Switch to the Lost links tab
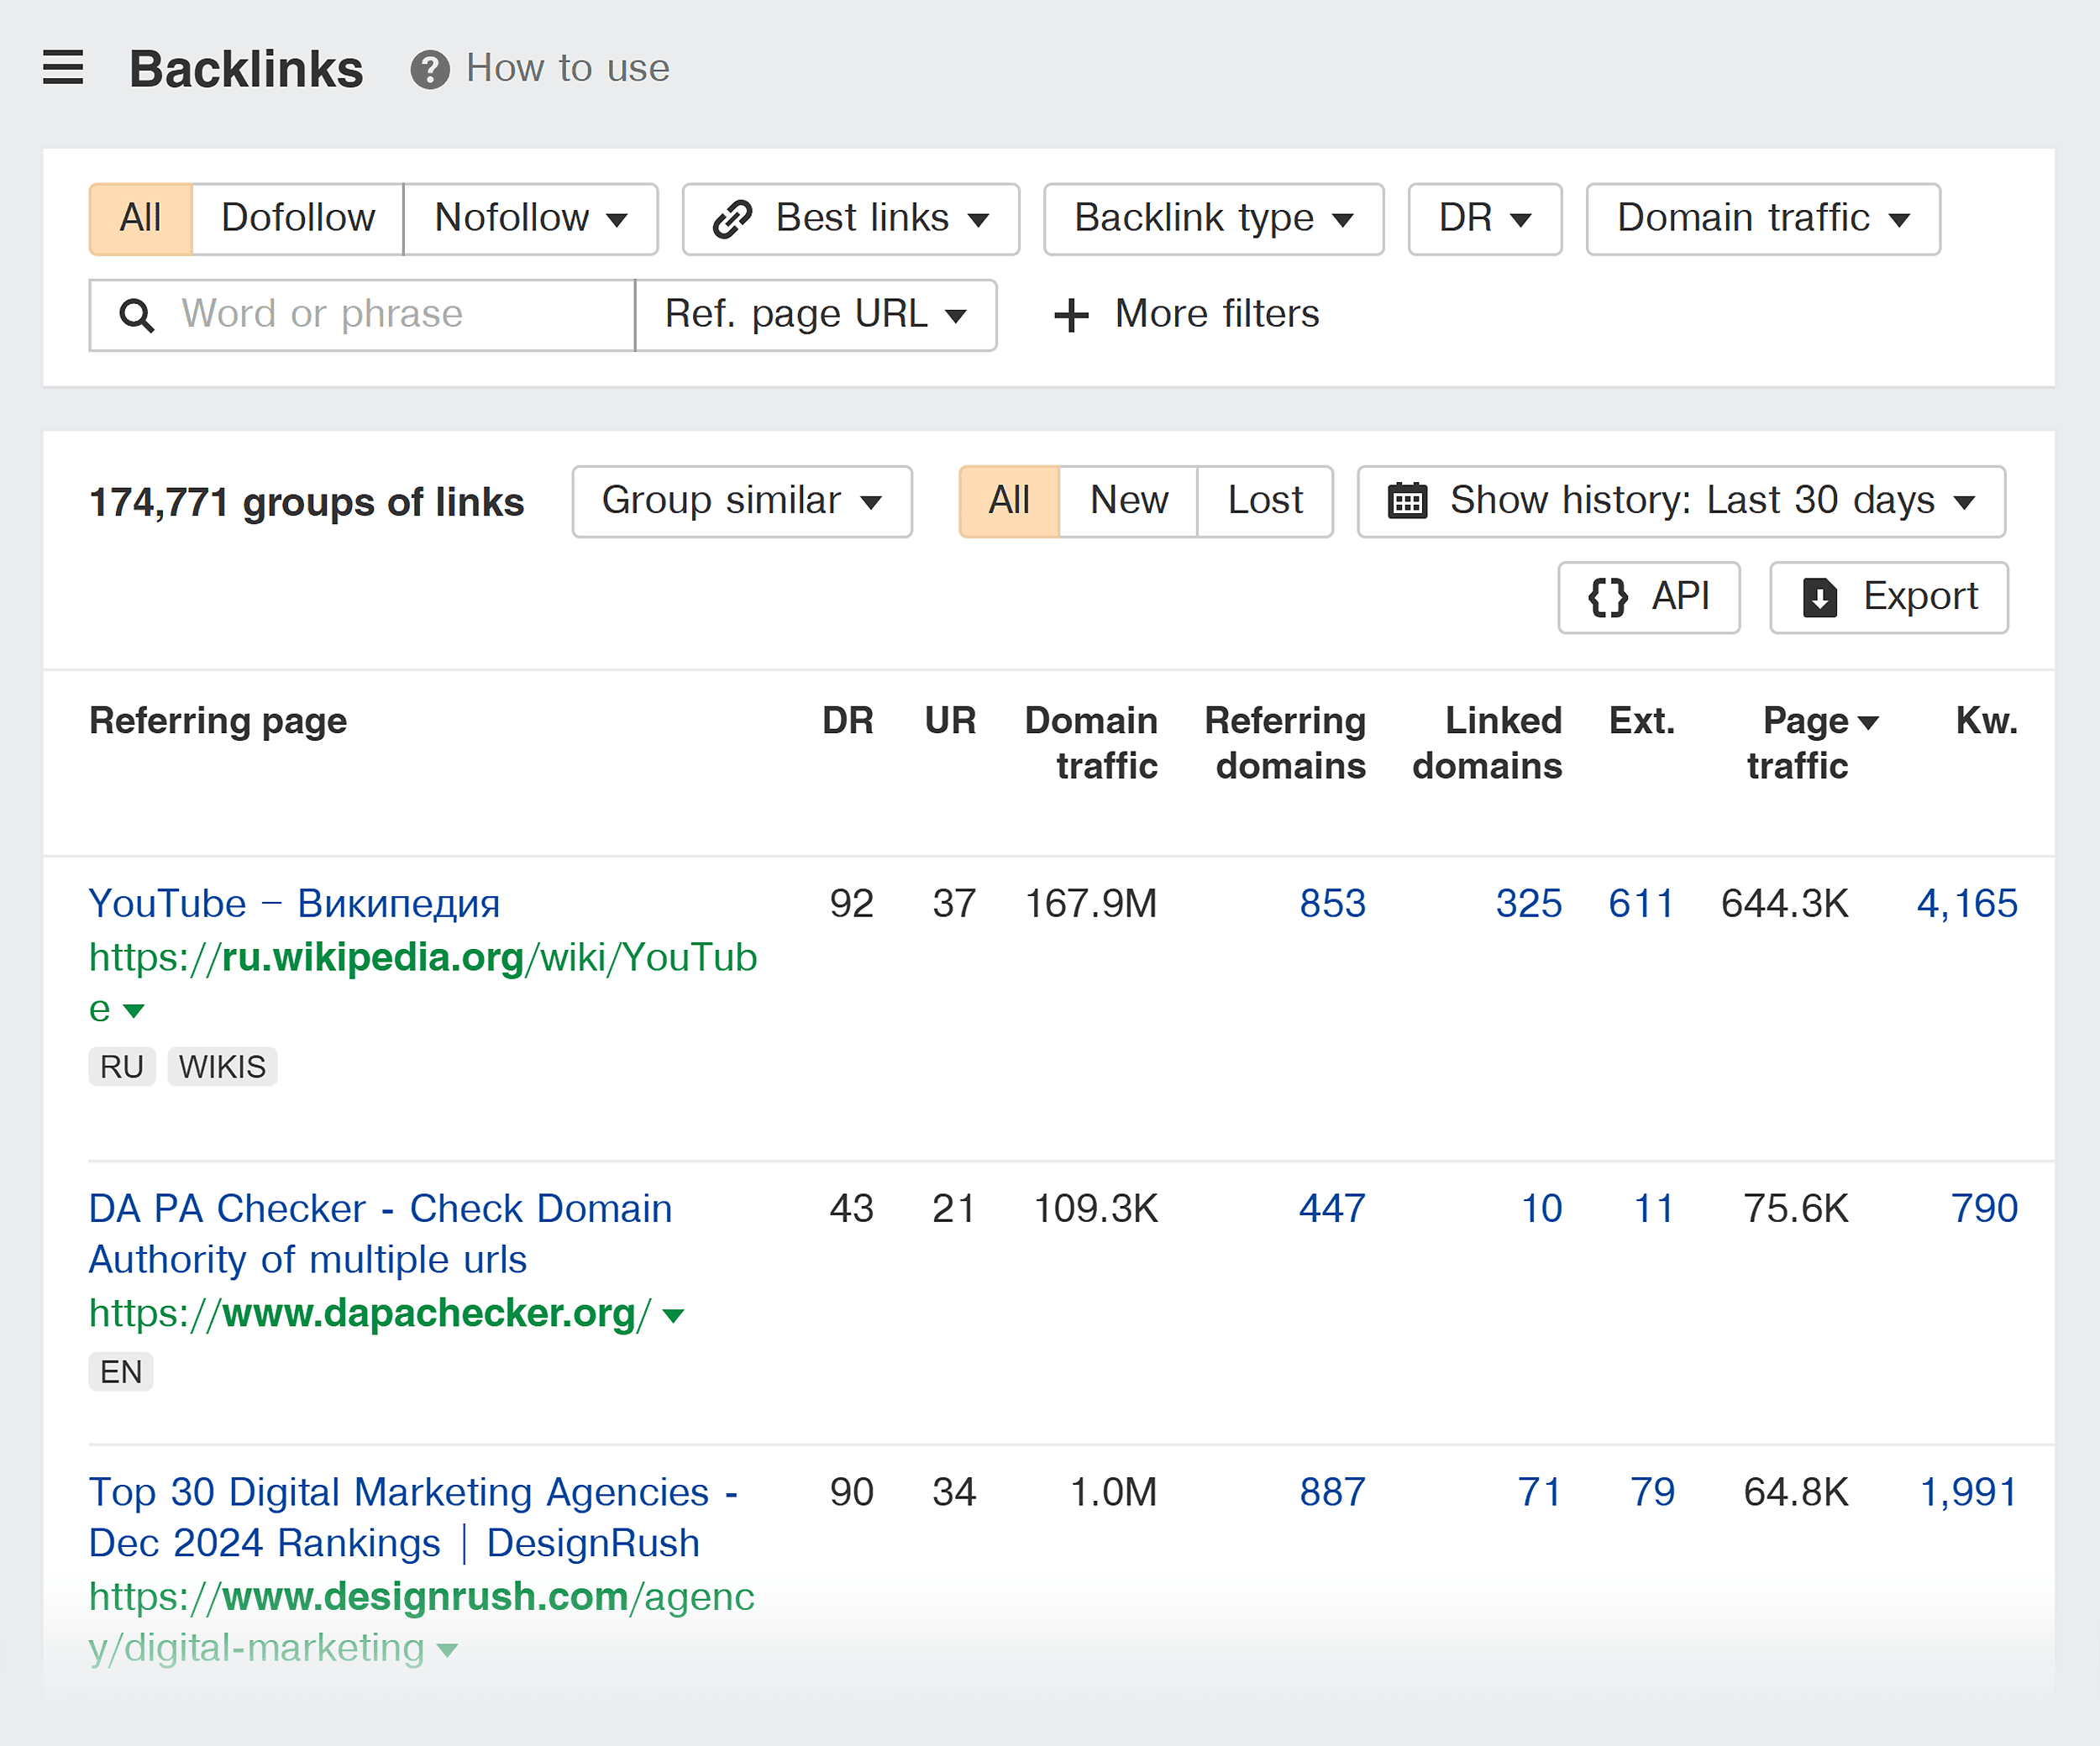This screenshot has width=2100, height=1746. pos(1265,501)
